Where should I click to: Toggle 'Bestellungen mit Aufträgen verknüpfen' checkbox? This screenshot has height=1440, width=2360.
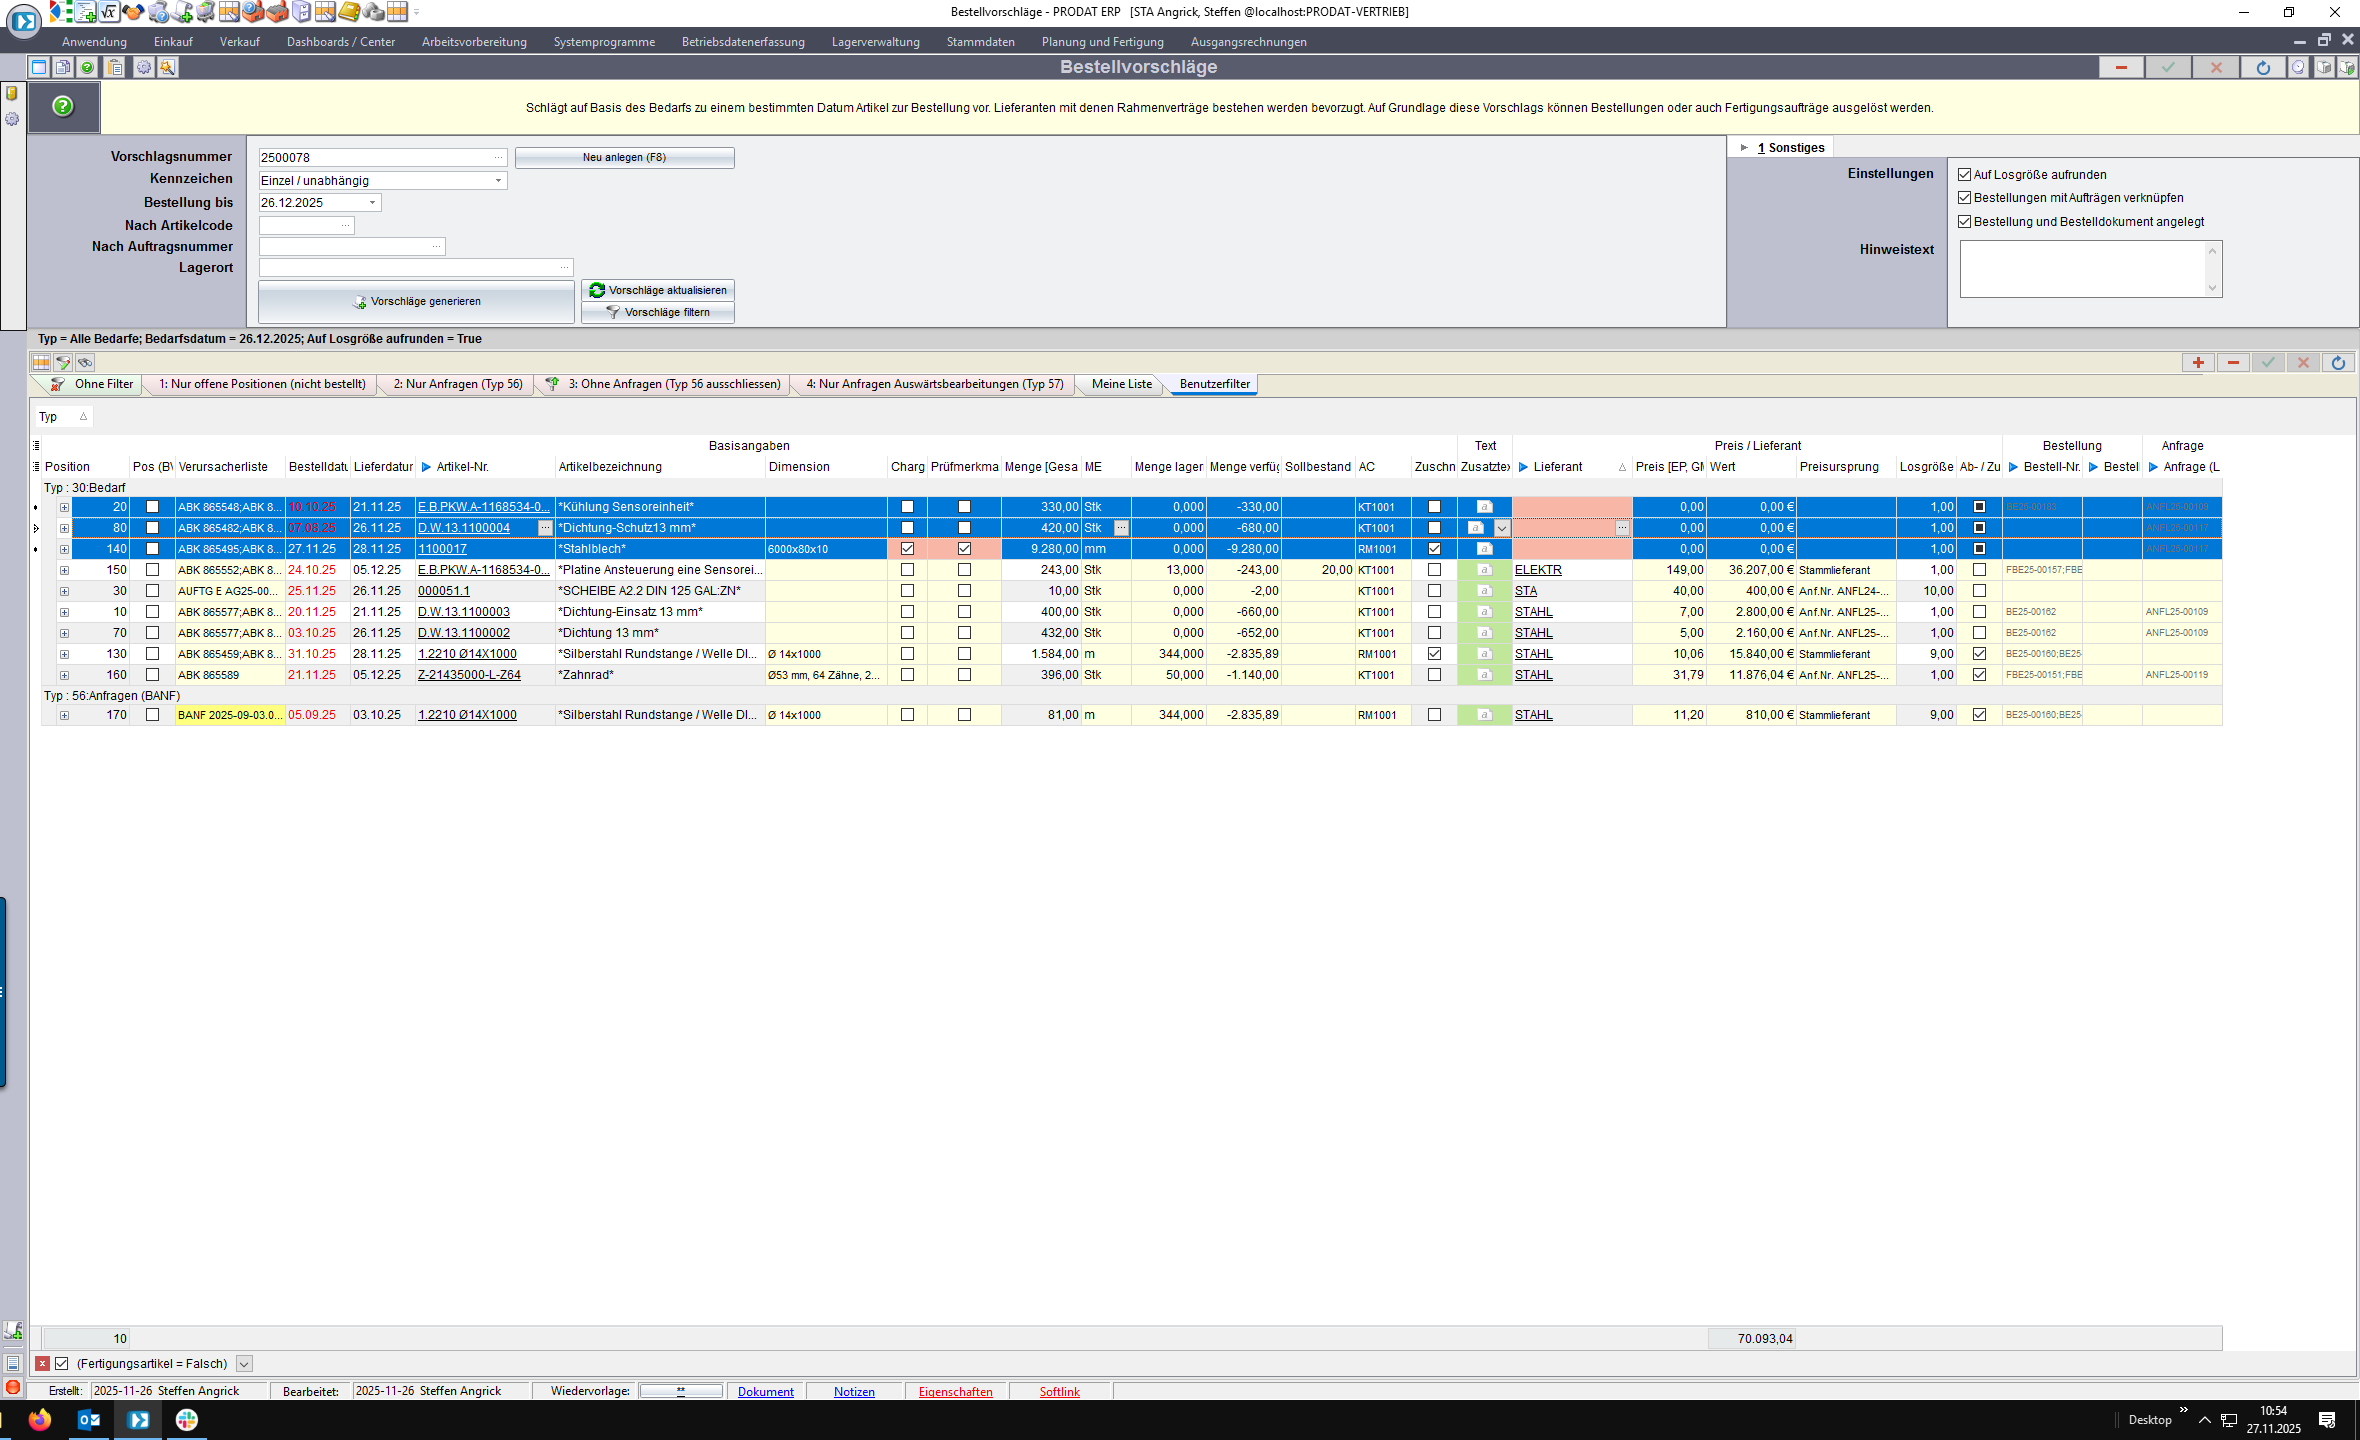click(x=1964, y=198)
